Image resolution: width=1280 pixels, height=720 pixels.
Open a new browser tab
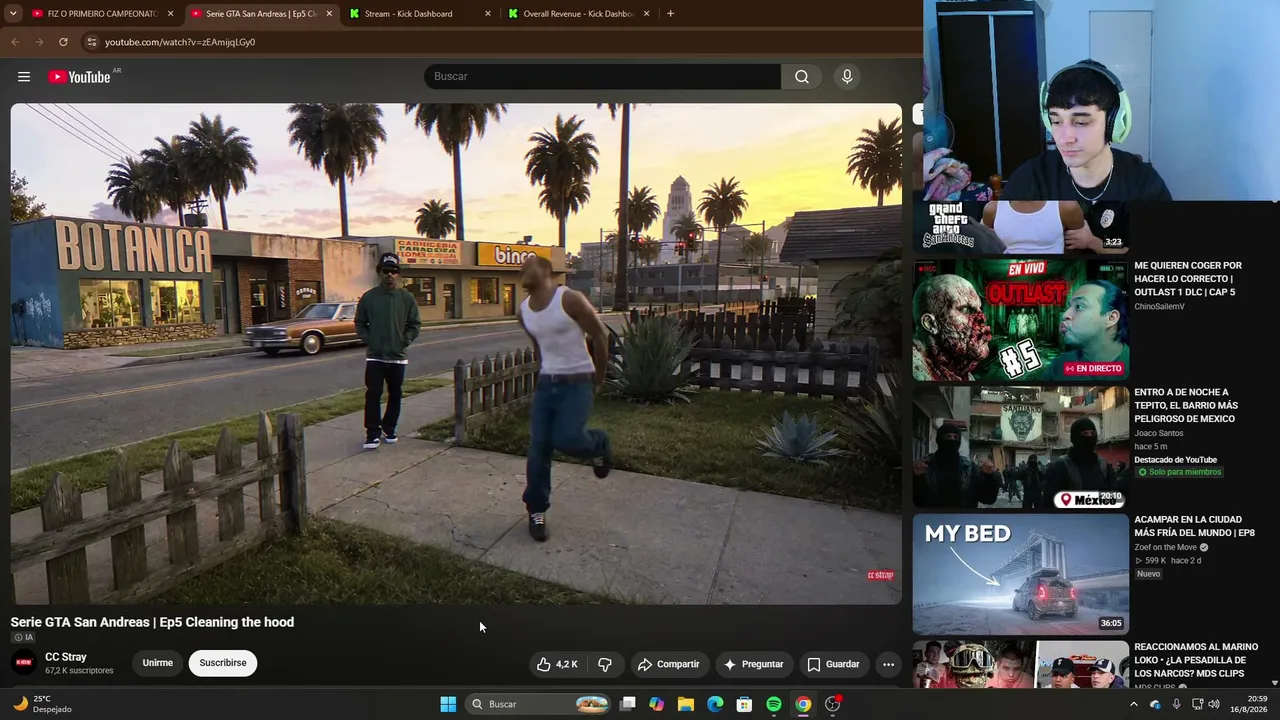click(670, 14)
